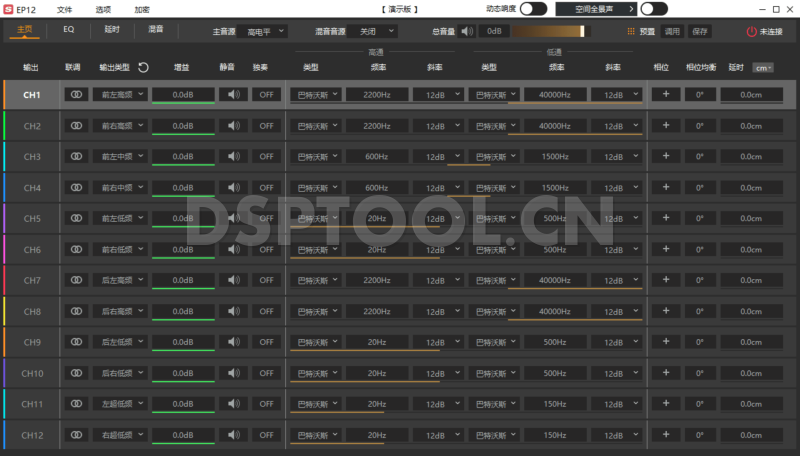Open mix source 关闭 dropdown
The width and height of the screenshot is (800, 456).
click(372, 32)
